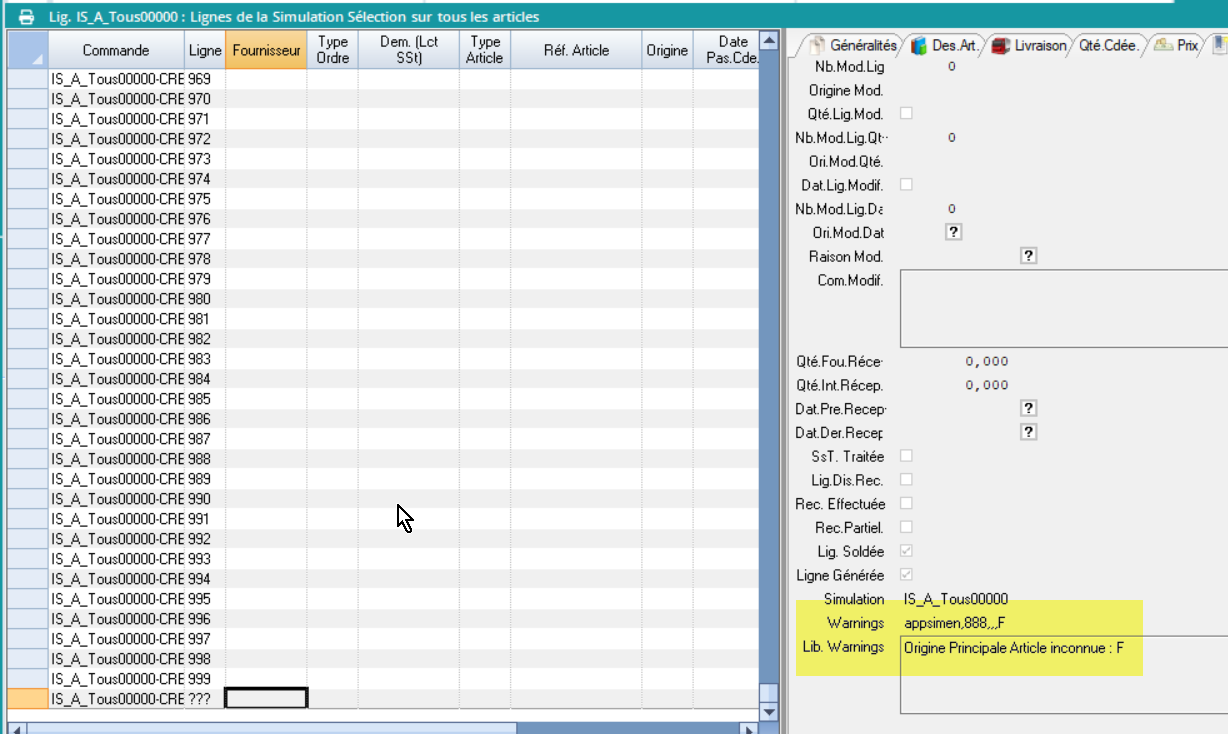
Task: Click the Généralités tab document icon
Action: tap(817, 46)
